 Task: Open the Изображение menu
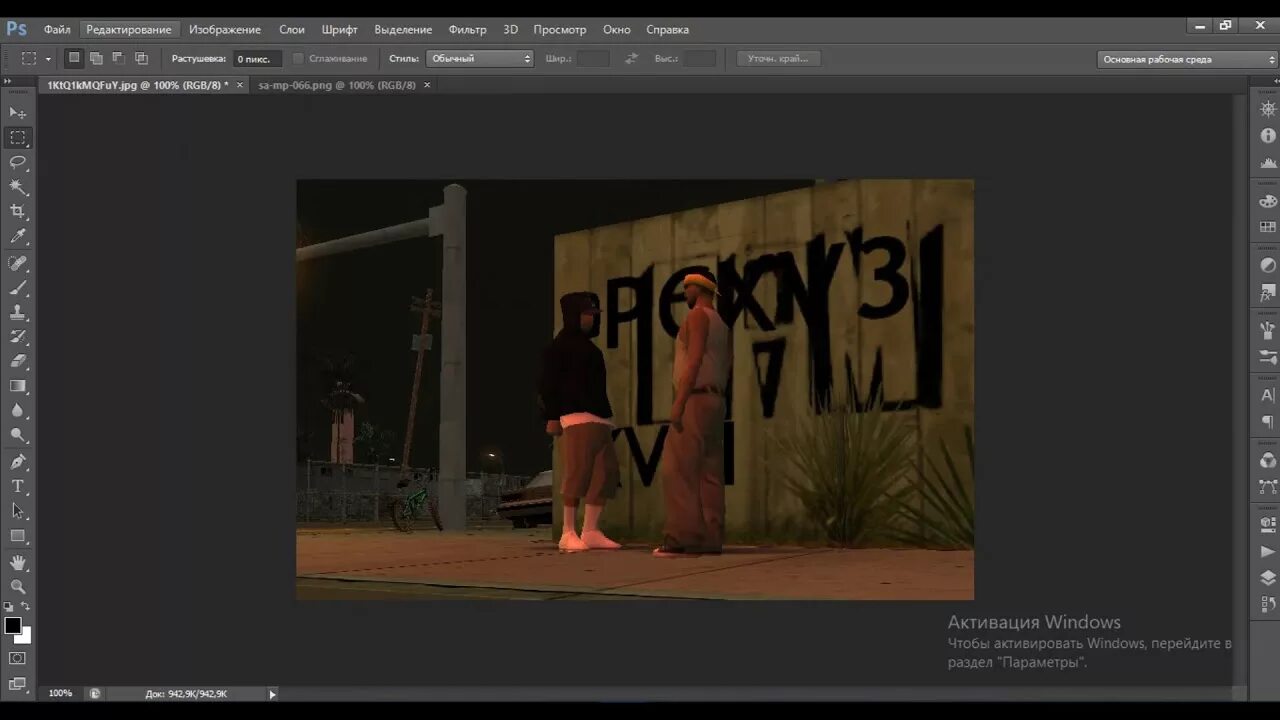(x=225, y=29)
